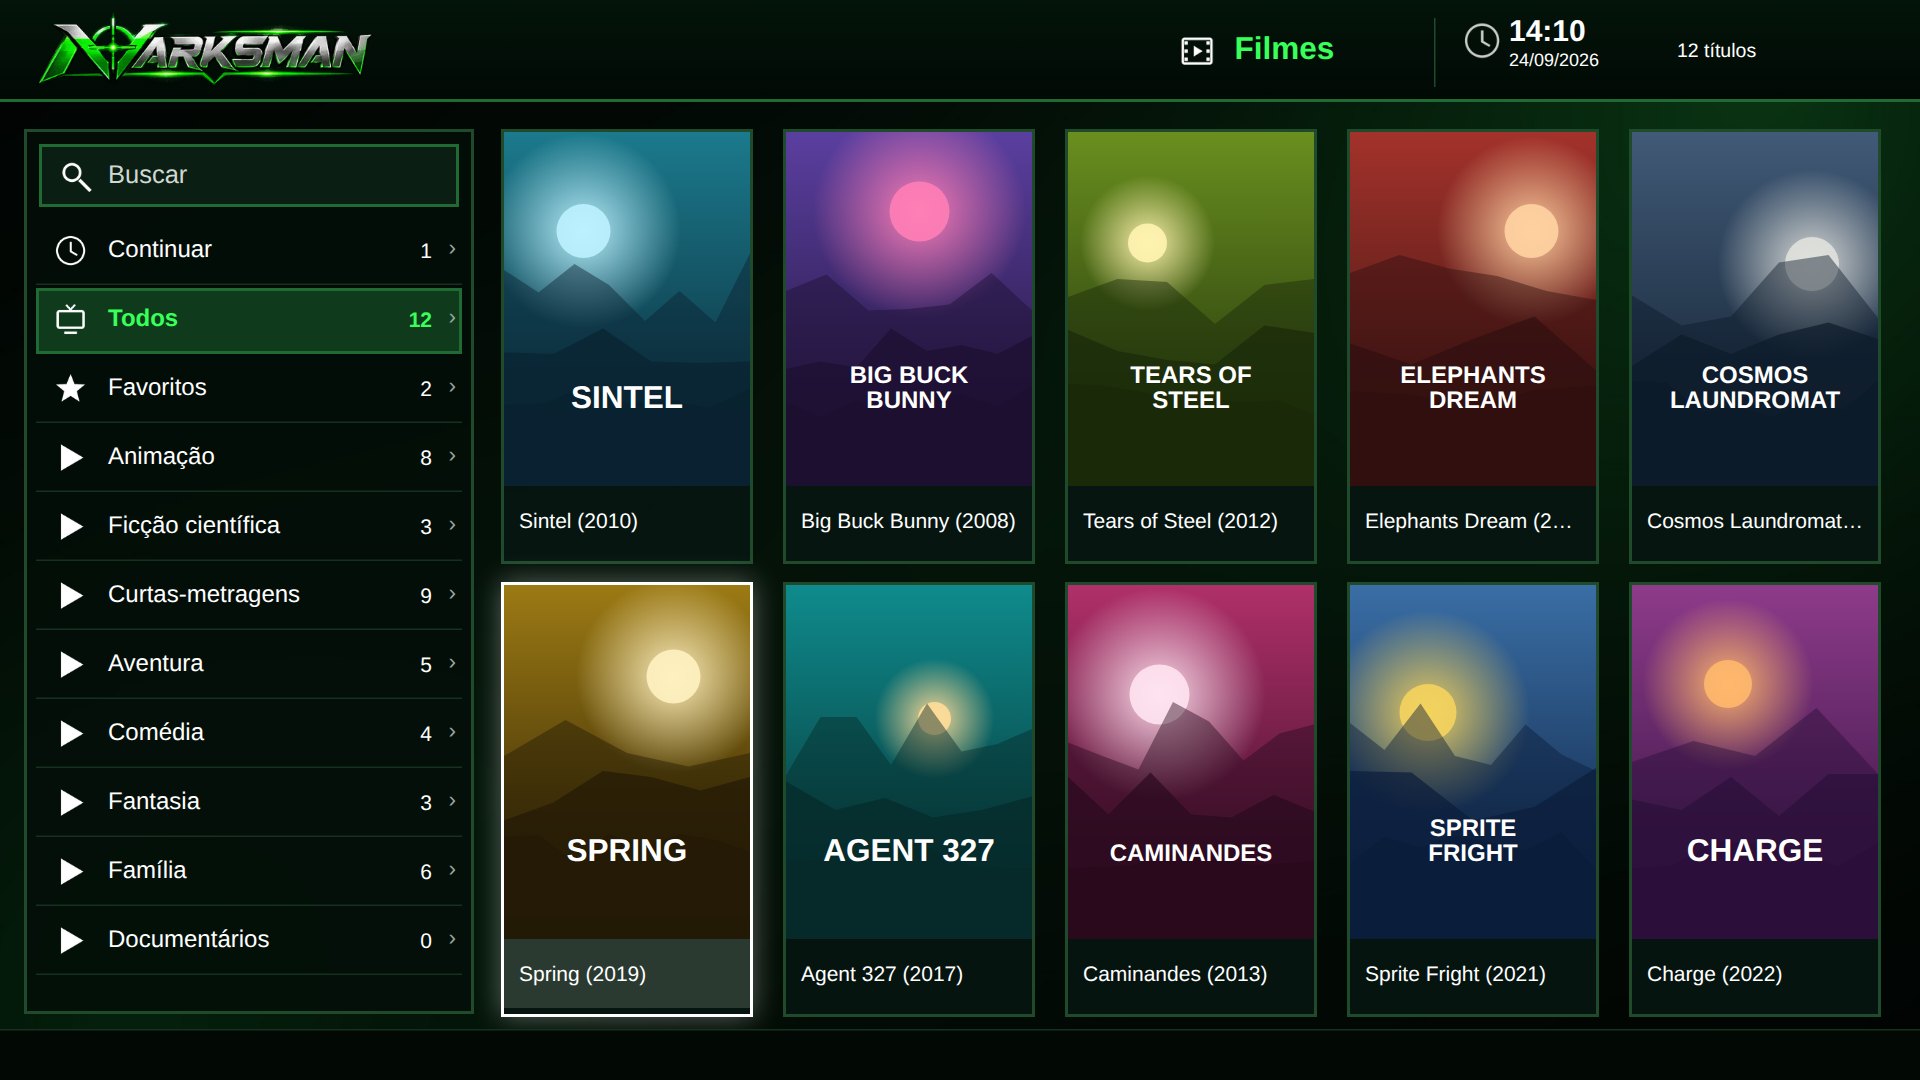Click the star icon beside Favoritos
The height and width of the screenshot is (1080, 1920).
point(70,388)
